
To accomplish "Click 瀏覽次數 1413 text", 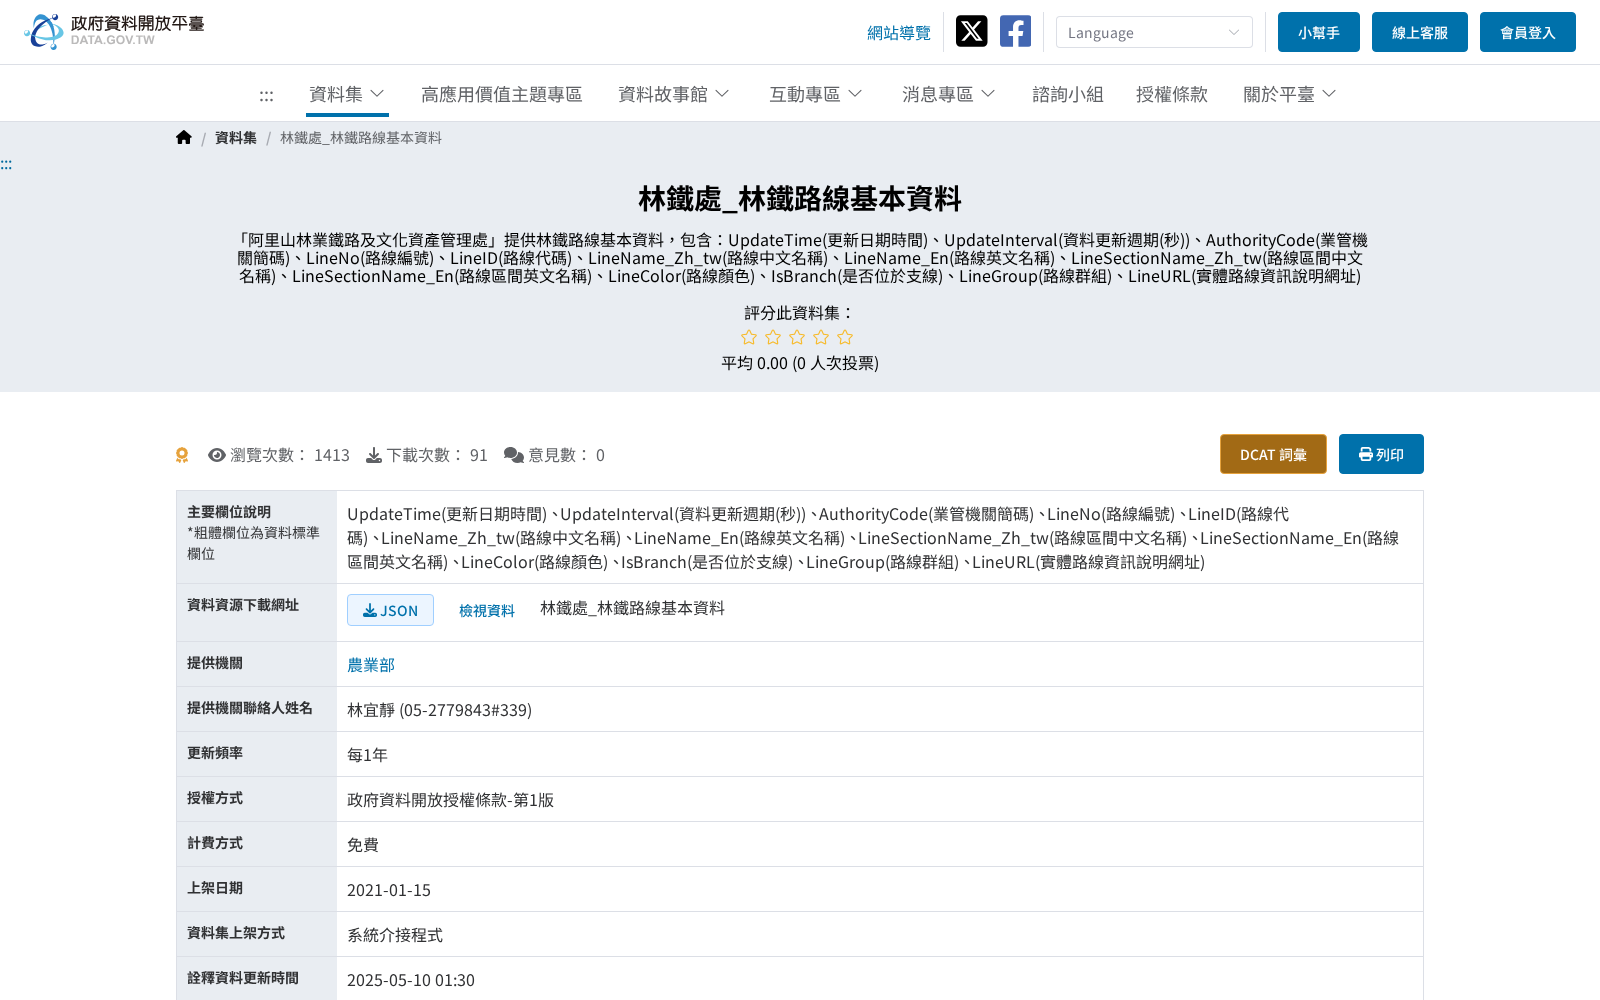I will [290, 455].
